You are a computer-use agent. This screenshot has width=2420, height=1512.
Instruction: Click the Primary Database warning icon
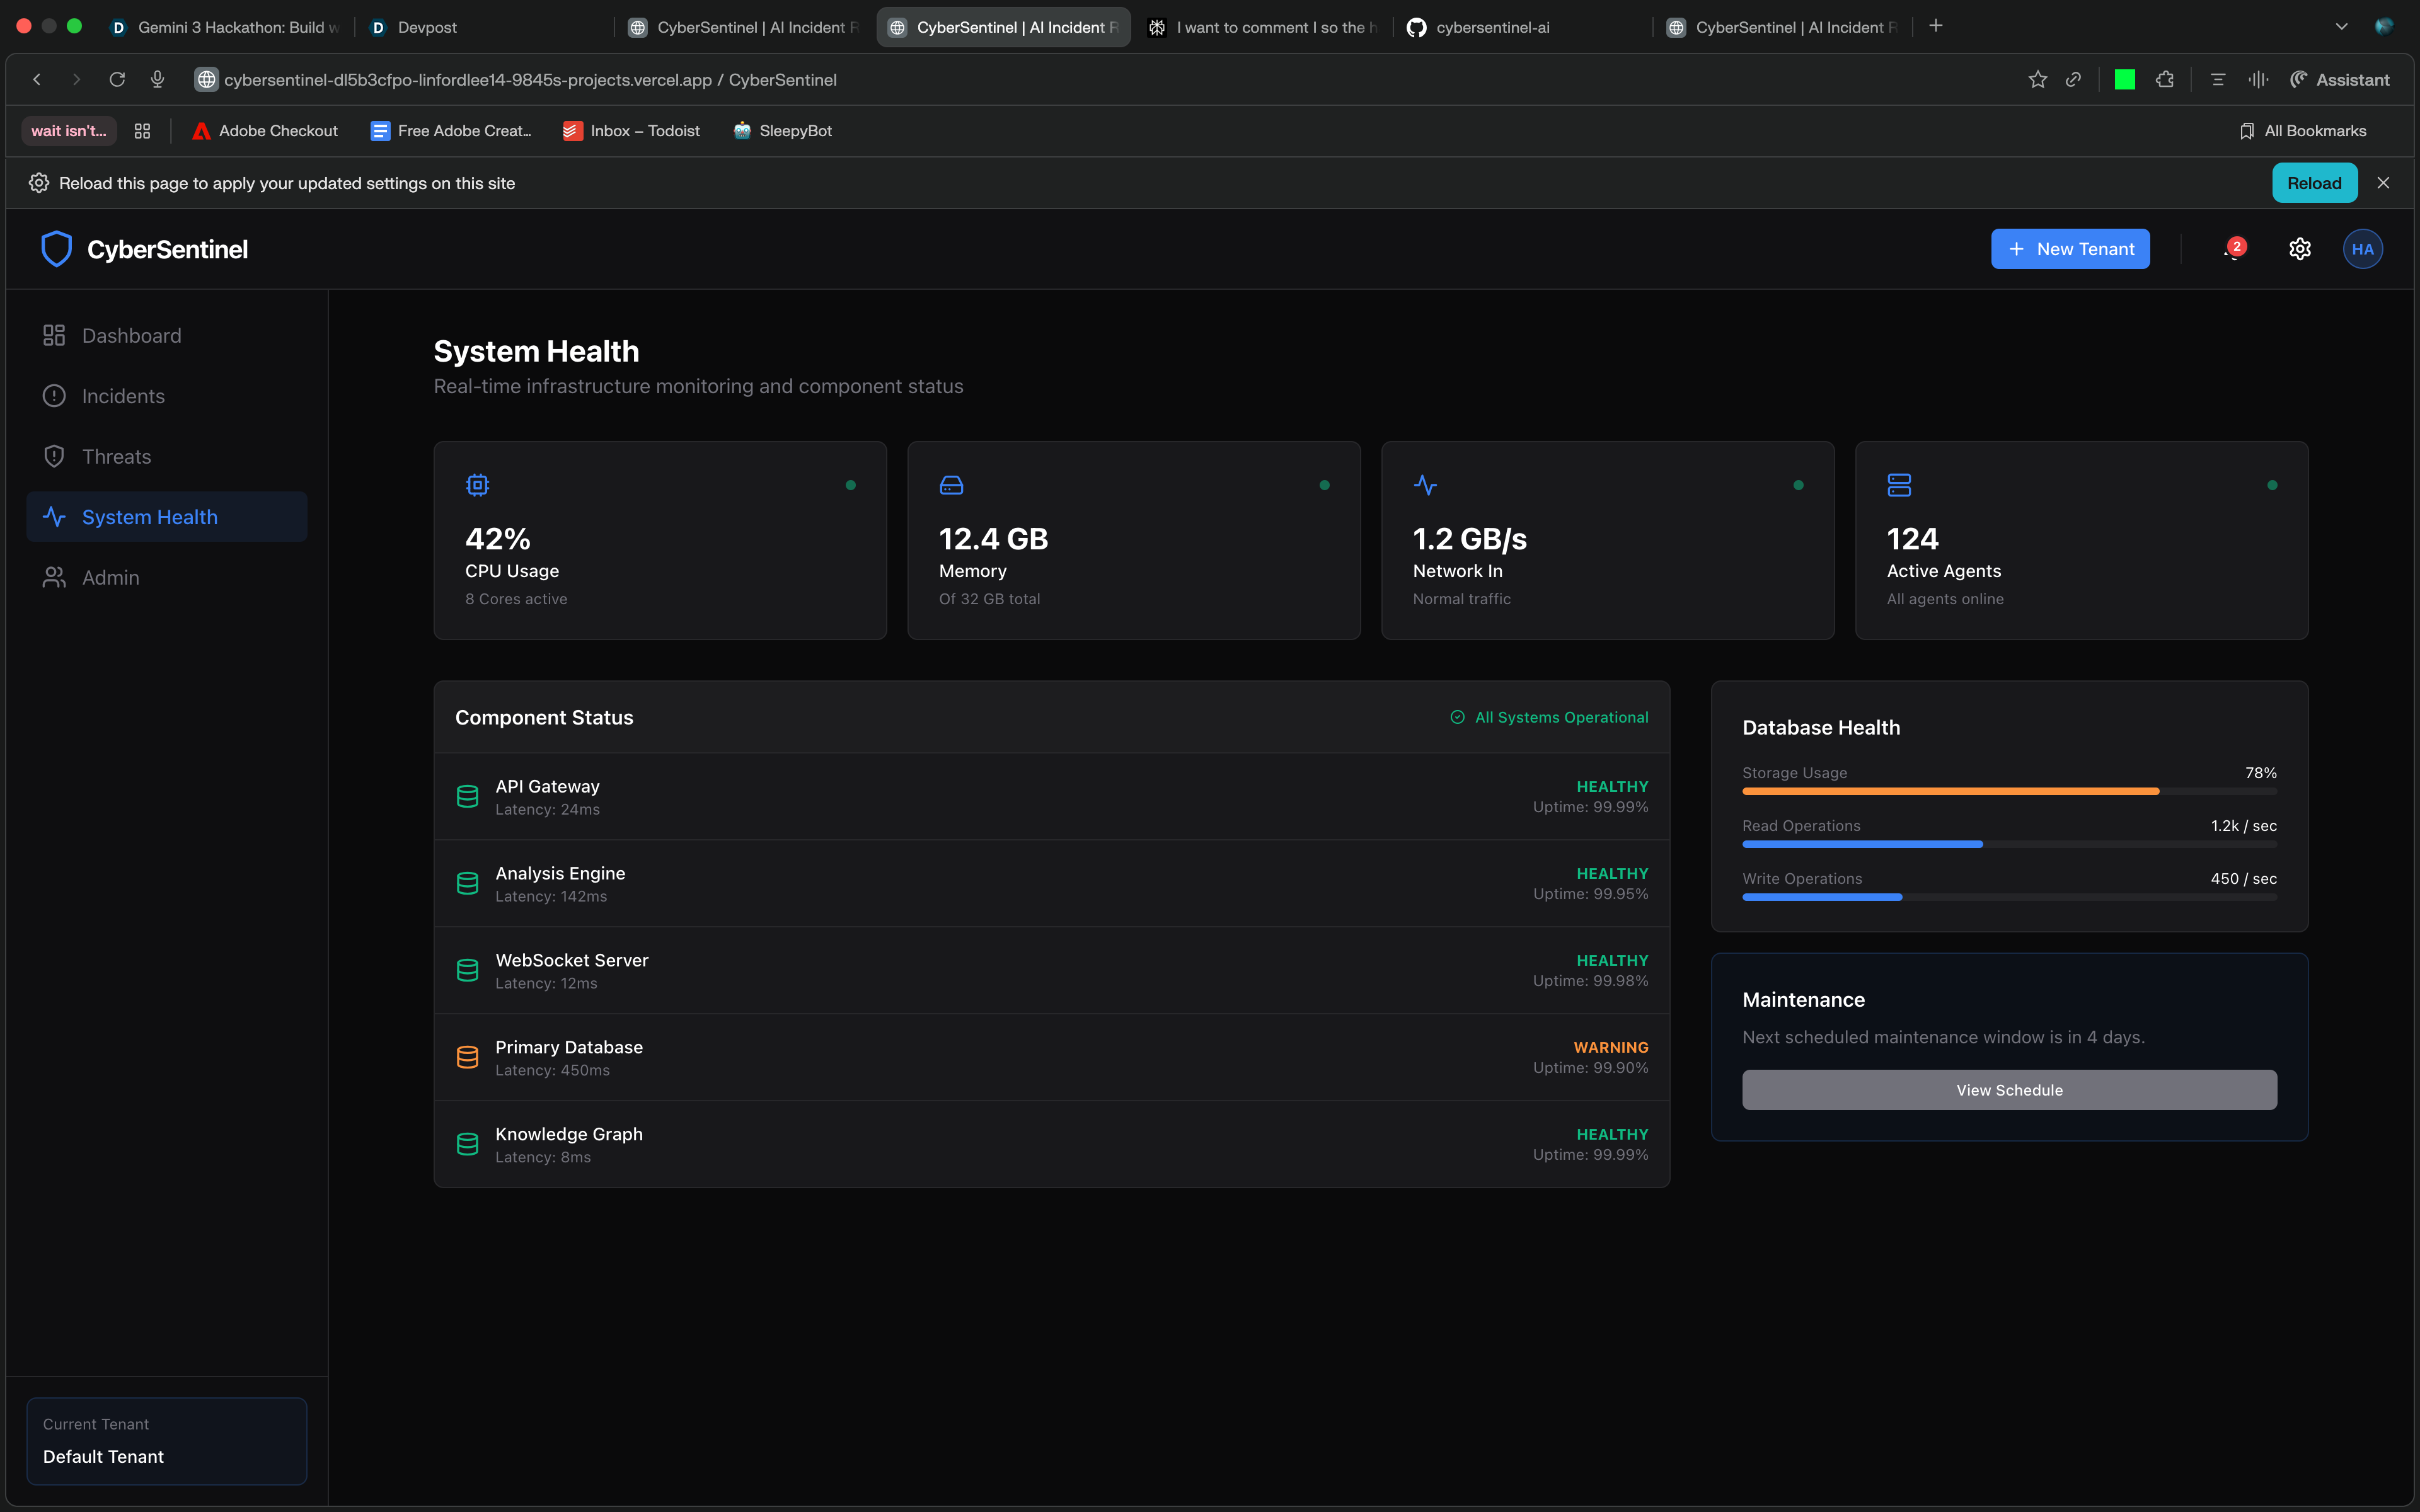tap(467, 1057)
